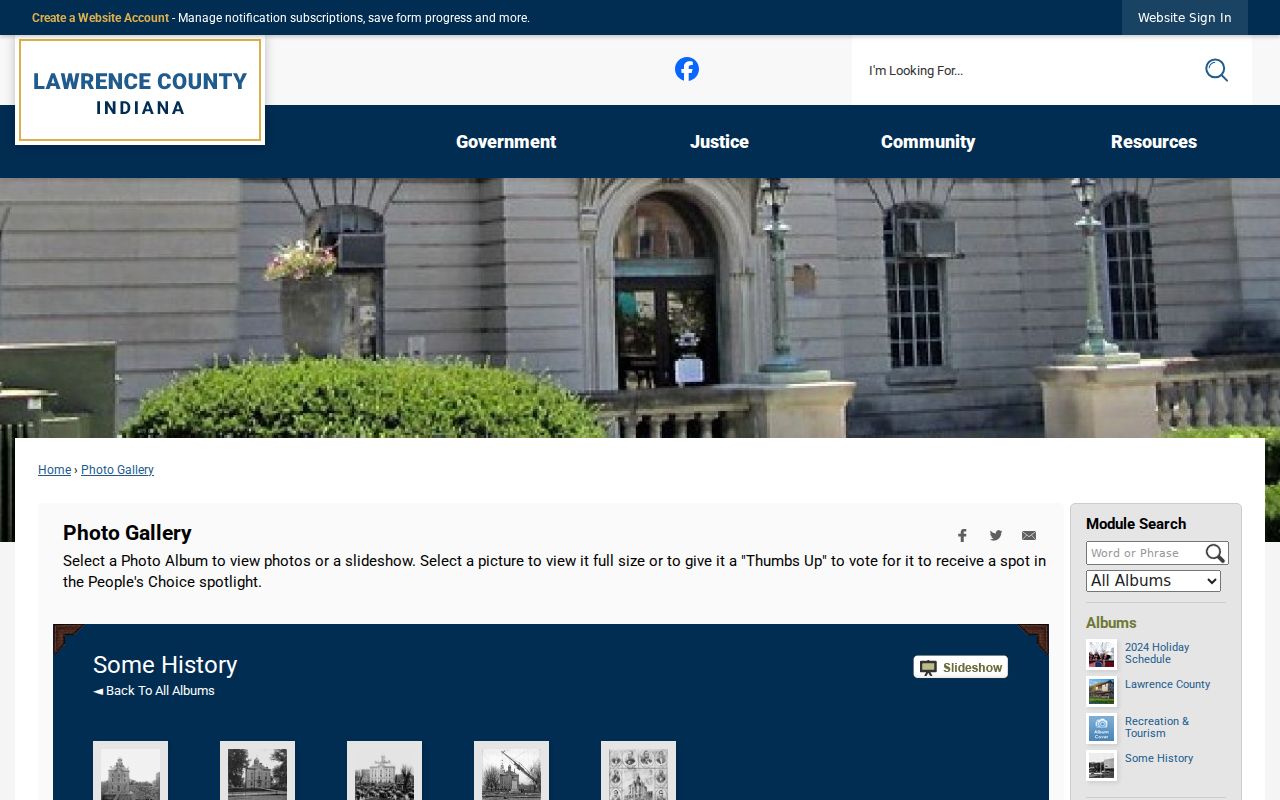Focus the Word or Phrase search box
The width and height of the screenshot is (1280, 800).
tap(1145, 553)
